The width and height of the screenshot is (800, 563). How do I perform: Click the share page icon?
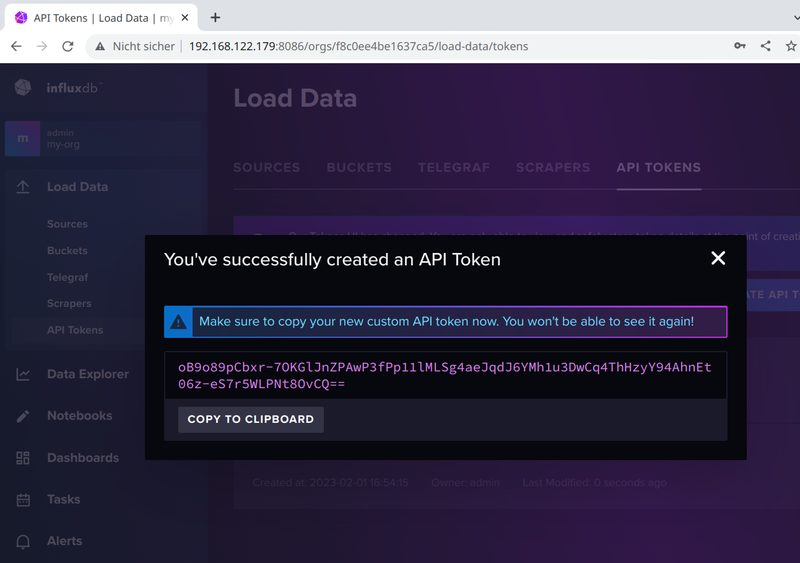point(765,46)
